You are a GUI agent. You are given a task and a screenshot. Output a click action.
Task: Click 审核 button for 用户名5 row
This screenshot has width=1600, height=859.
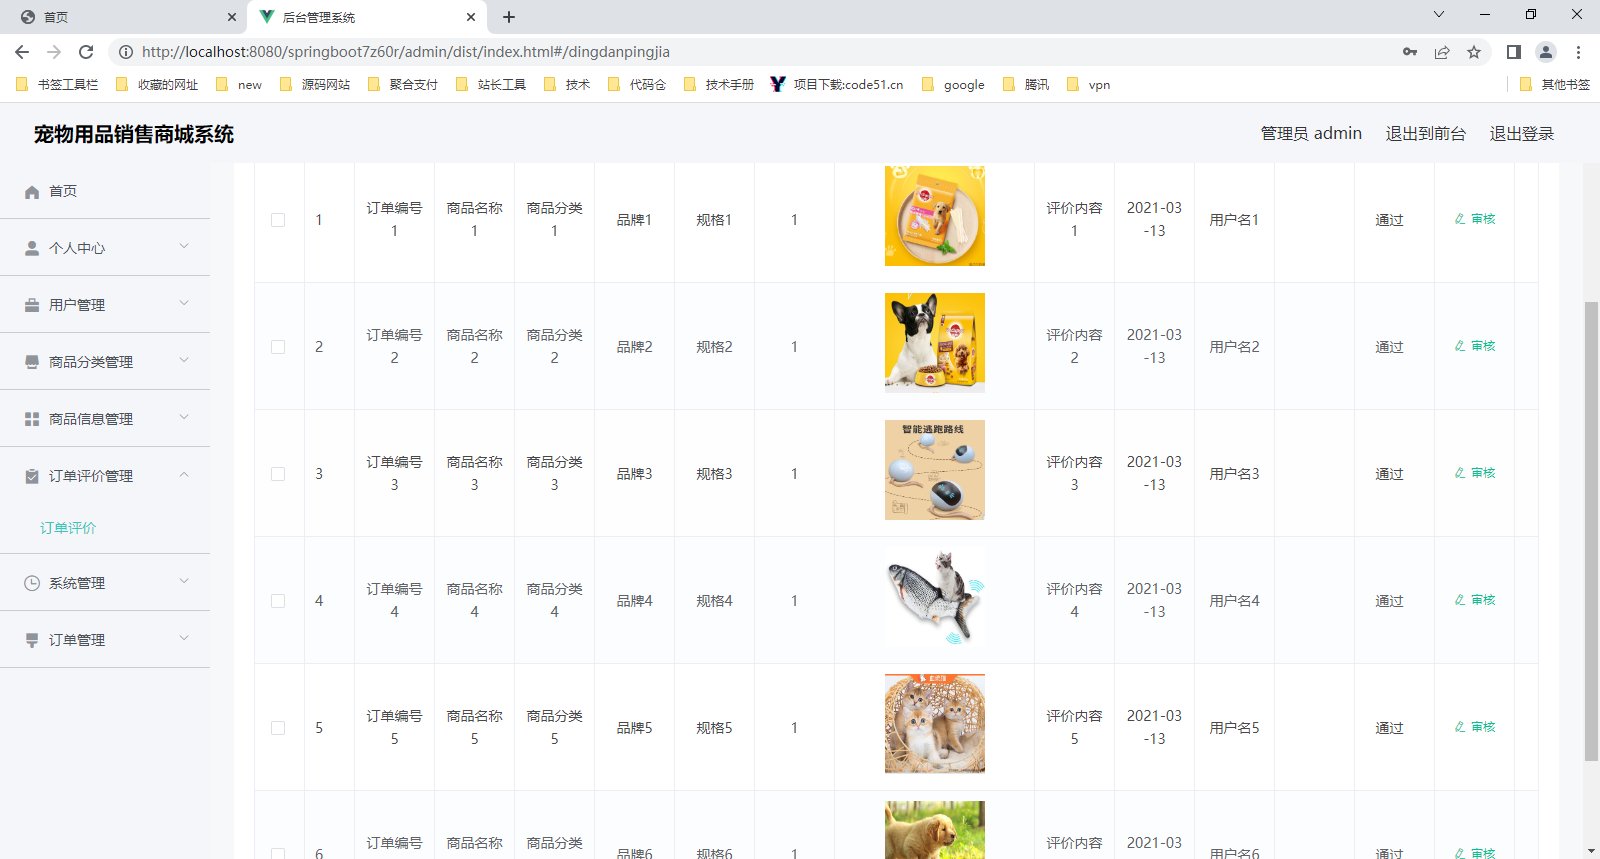[1475, 727]
